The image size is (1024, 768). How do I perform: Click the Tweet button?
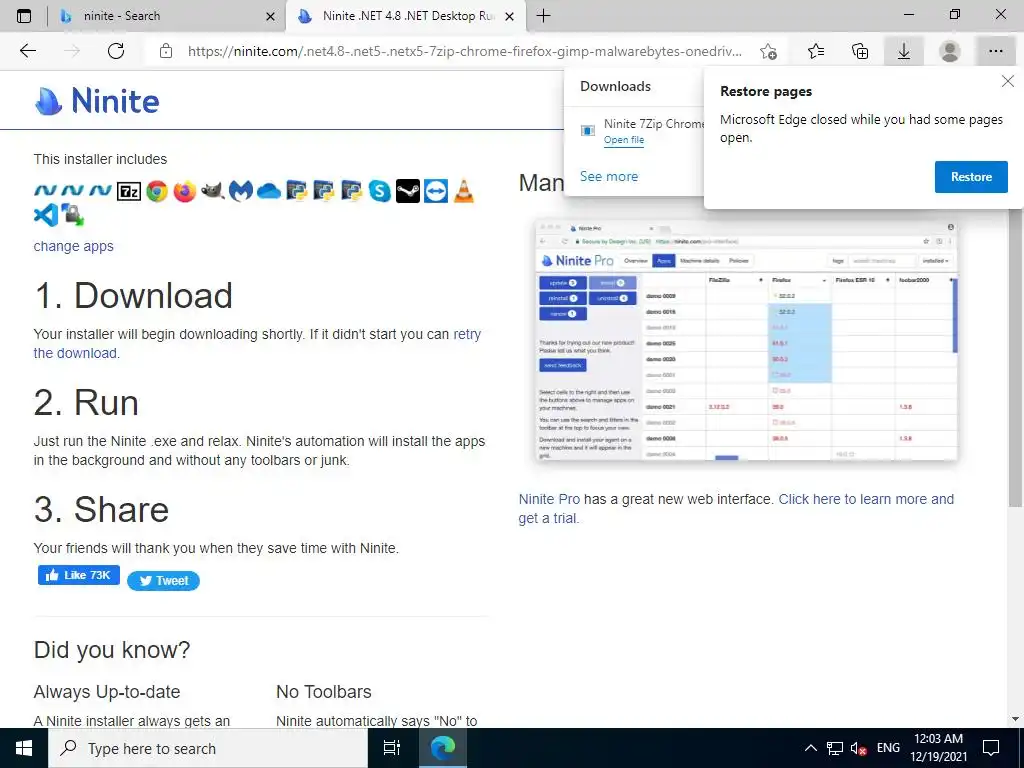[163, 581]
